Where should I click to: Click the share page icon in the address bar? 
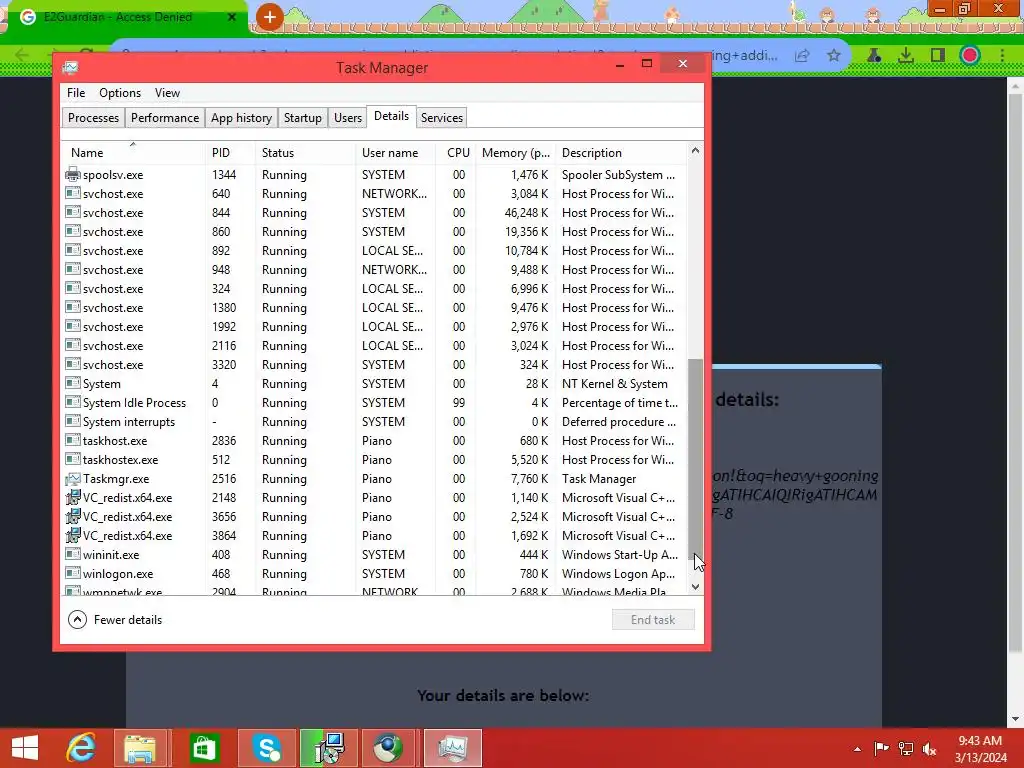point(802,56)
